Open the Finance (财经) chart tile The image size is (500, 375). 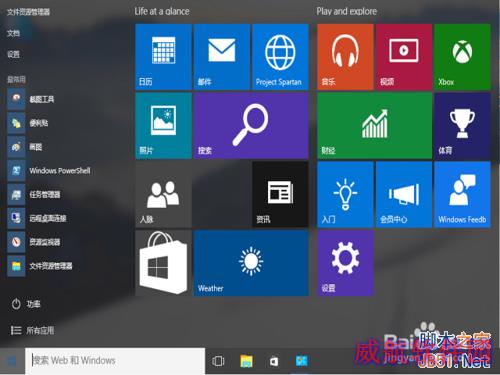375,125
